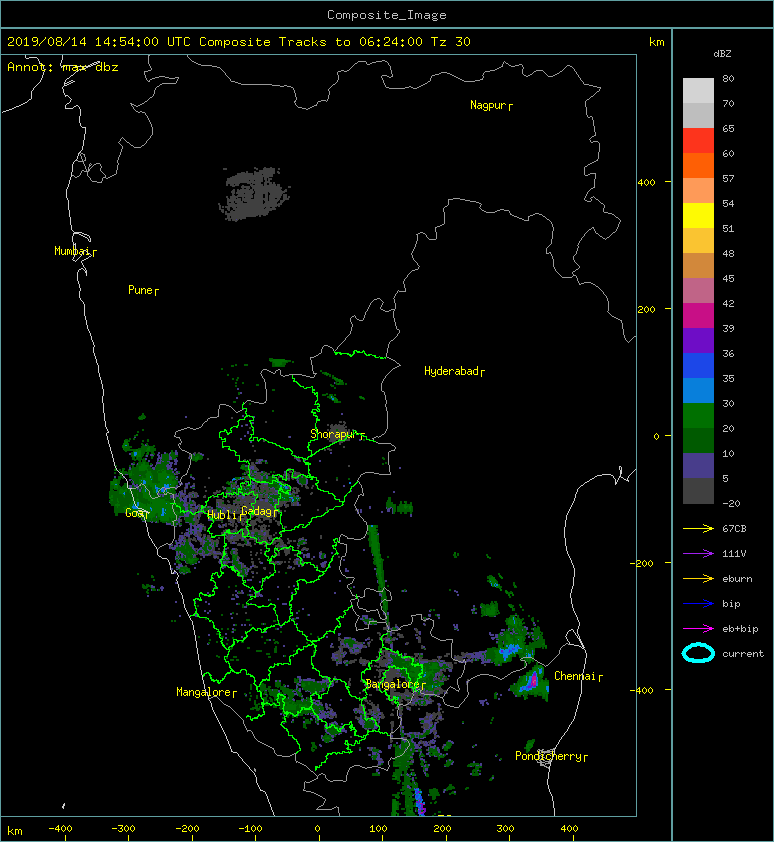The height and width of the screenshot is (842, 774).
Task: Click the eb+bip magenta arrow legend icon
Action: point(698,629)
